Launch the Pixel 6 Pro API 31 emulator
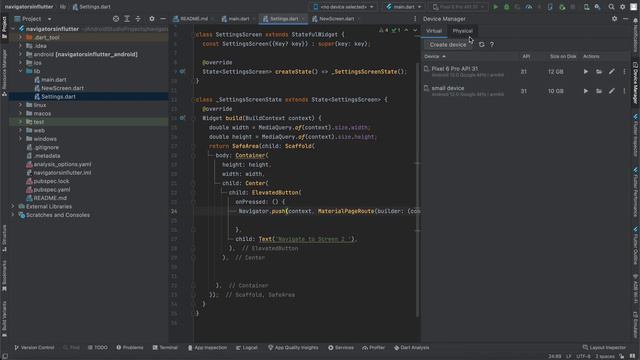The width and height of the screenshot is (640, 360). 586,71
